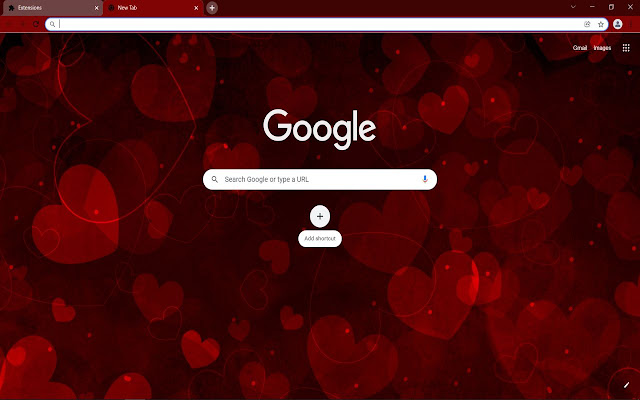Minimize the browser window
The height and width of the screenshot is (400, 640).
(x=592, y=7)
